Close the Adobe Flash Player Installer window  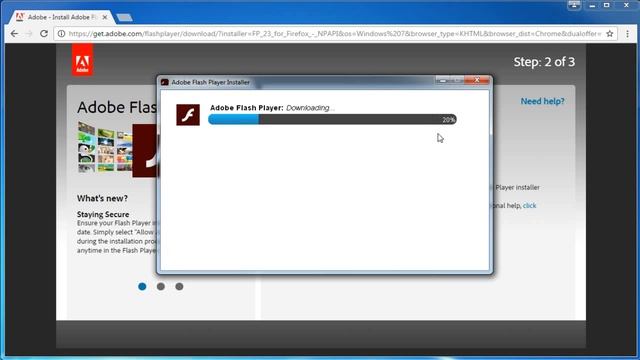click(477, 80)
